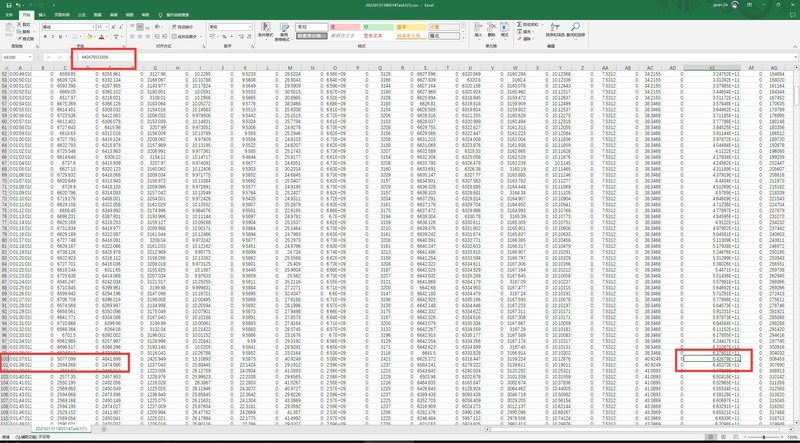Open the 文件 (File) menu tab
Image resolution: width=800 pixels, height=443 pixels.
click(x=9, y=15)
